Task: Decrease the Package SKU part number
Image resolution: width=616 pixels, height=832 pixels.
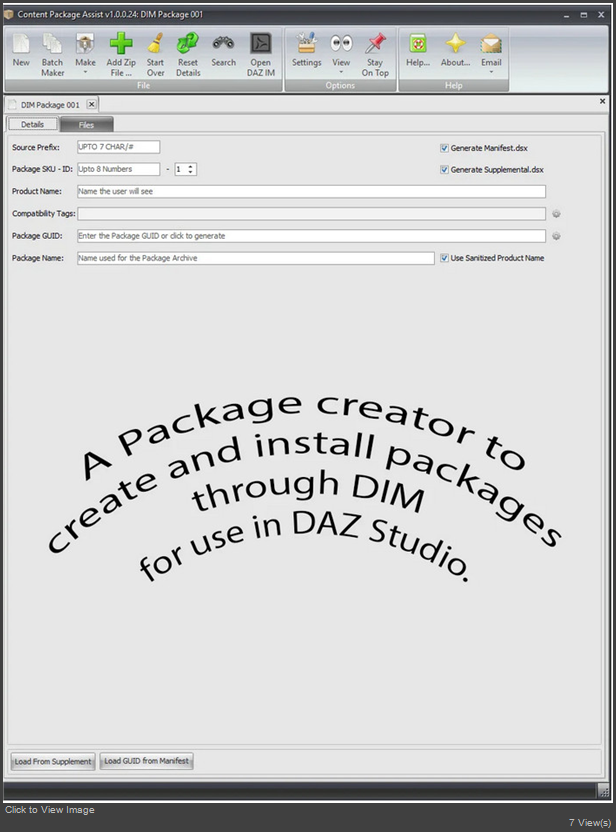Action: pos(191,172)
